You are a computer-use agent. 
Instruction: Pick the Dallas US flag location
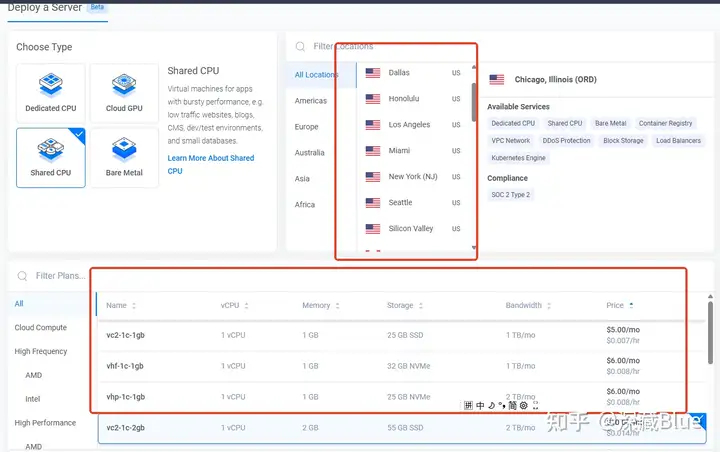pos(373,73)
